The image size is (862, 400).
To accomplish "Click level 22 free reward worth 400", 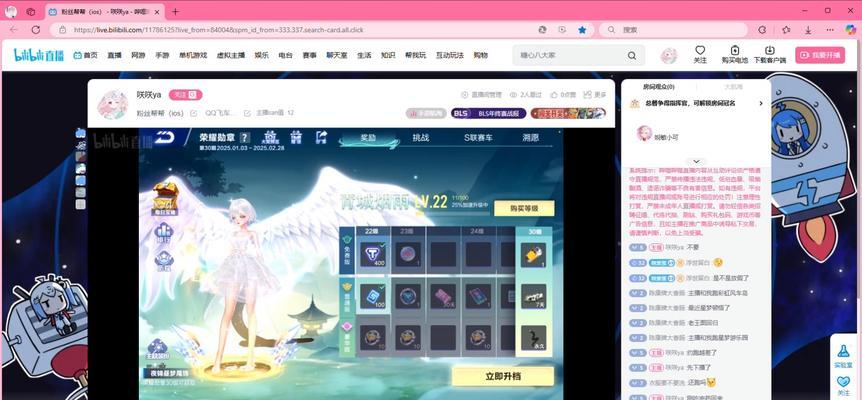I will click(373, 255).
